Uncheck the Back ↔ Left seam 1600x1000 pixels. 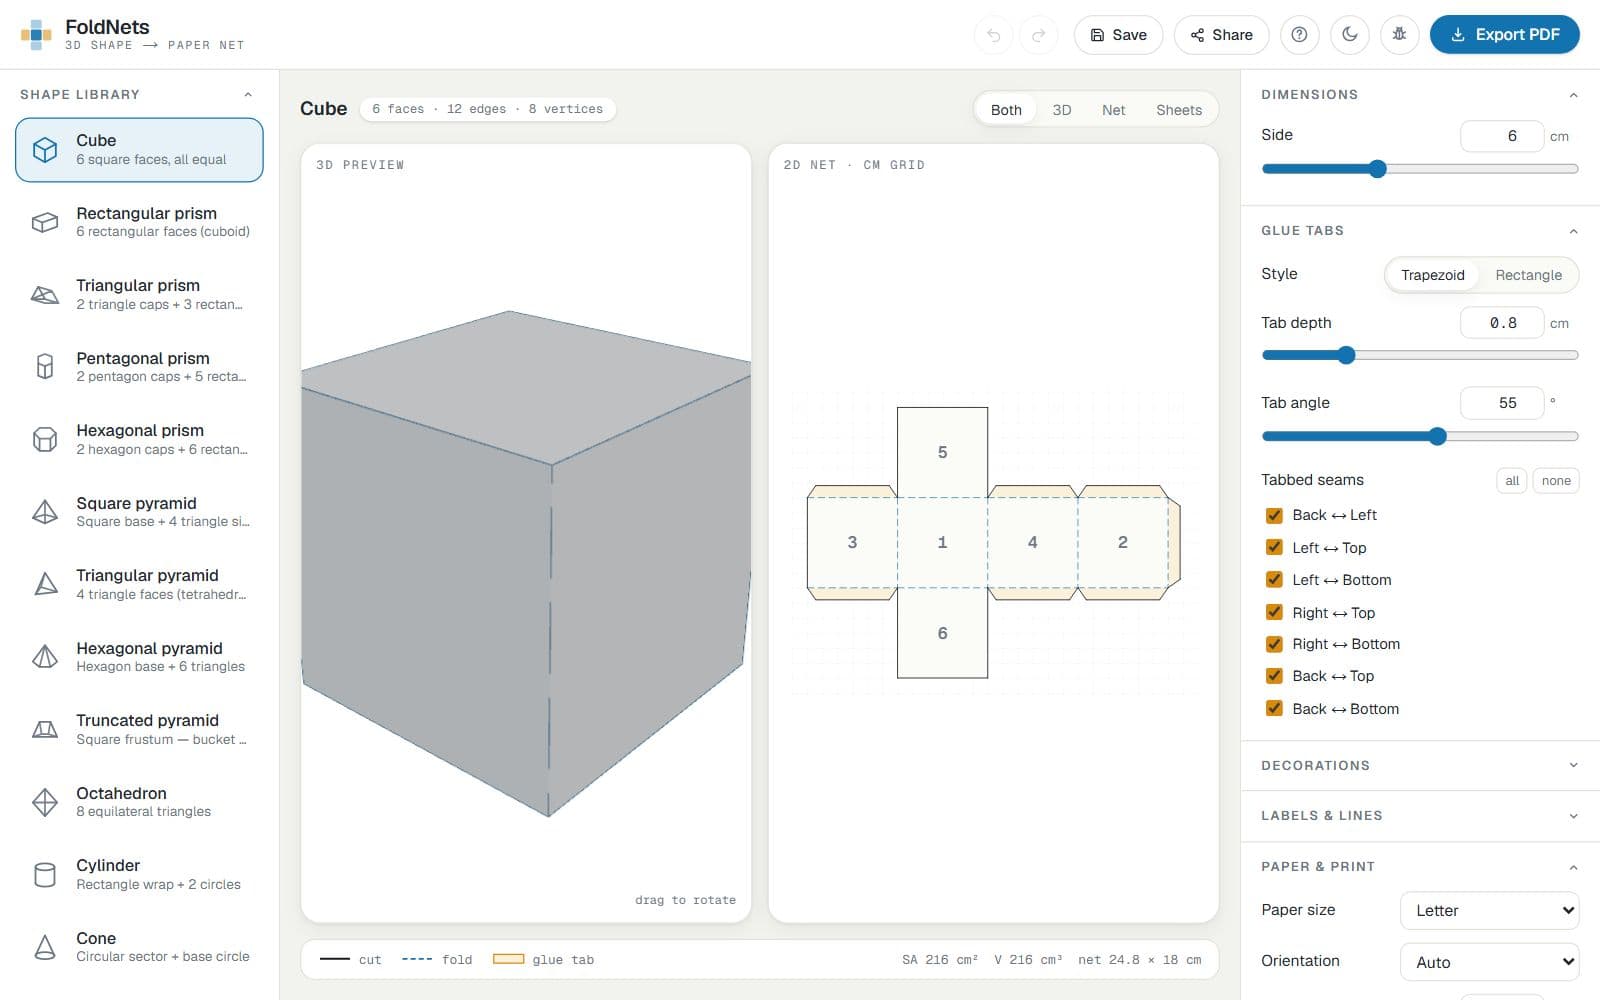click(1274, 515)
